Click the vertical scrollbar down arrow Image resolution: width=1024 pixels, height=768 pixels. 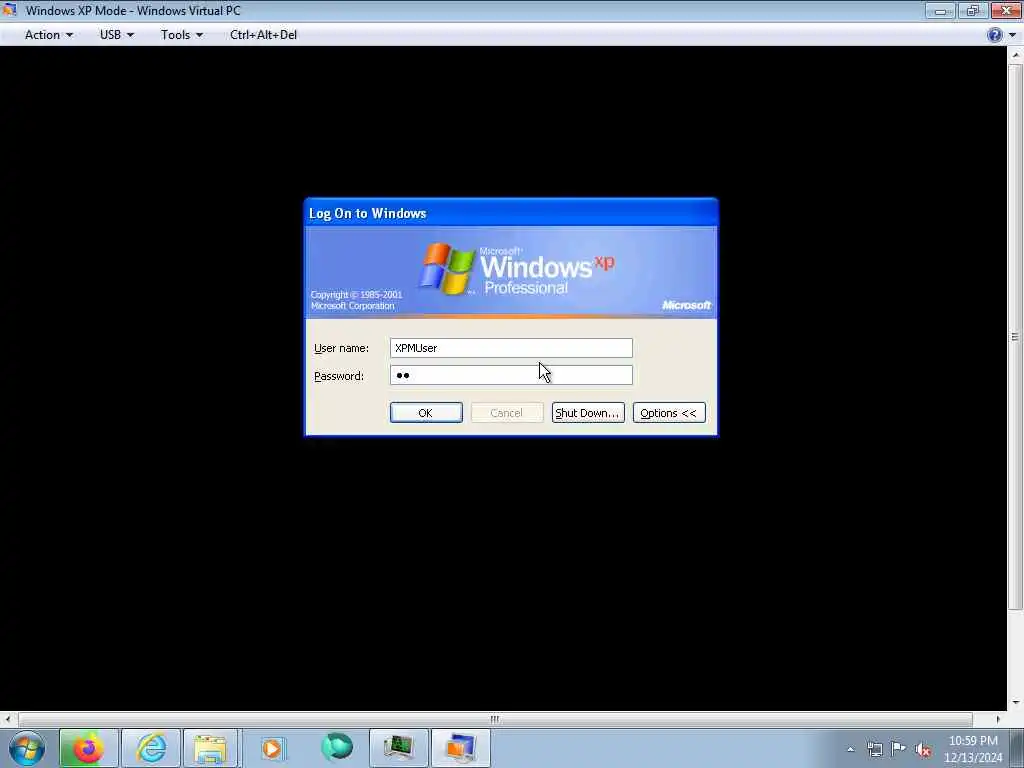coord(1016,703)
